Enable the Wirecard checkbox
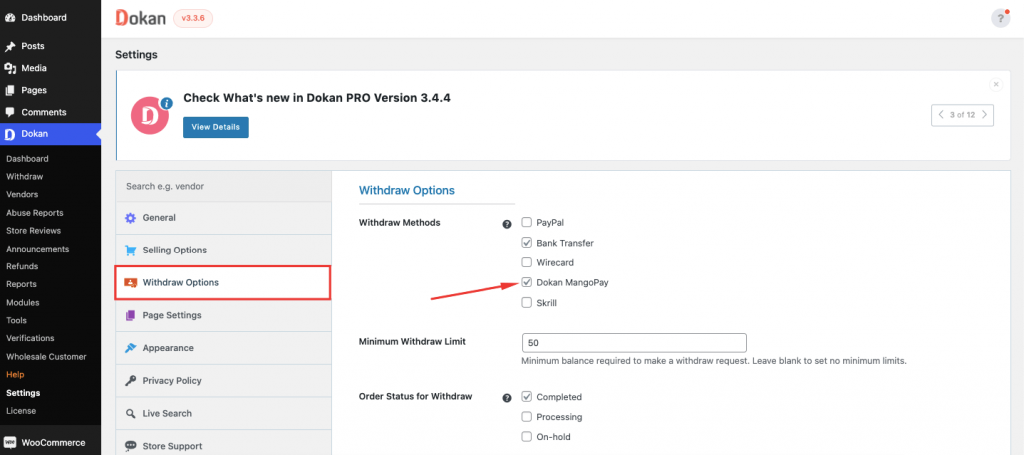Image resolution: width=1024 pixels, height=455 pixels. click(x=526, y=262)
